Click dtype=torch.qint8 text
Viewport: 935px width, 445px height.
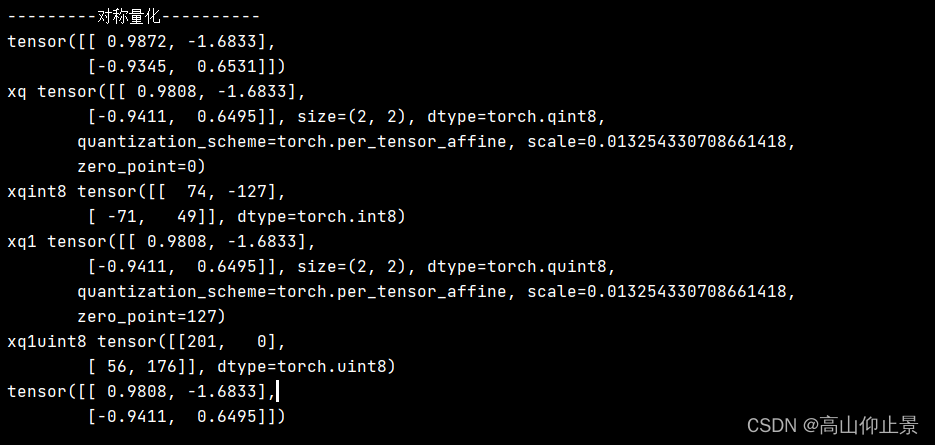point(512,116)
